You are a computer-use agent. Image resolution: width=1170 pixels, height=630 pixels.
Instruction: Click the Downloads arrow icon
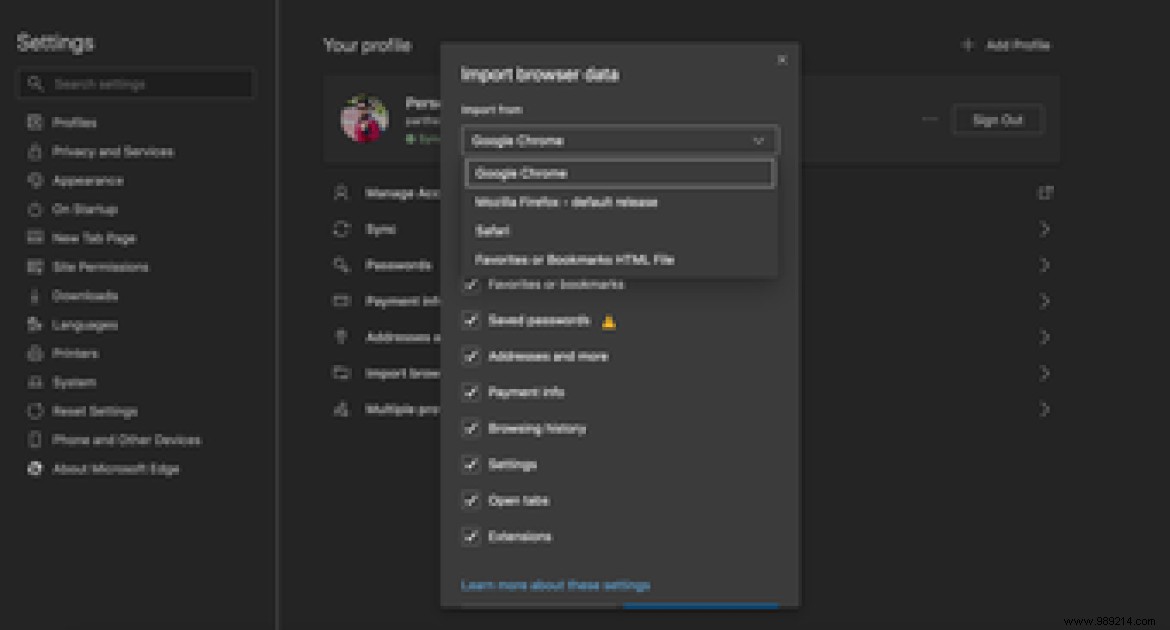click(x=34, y=296)
